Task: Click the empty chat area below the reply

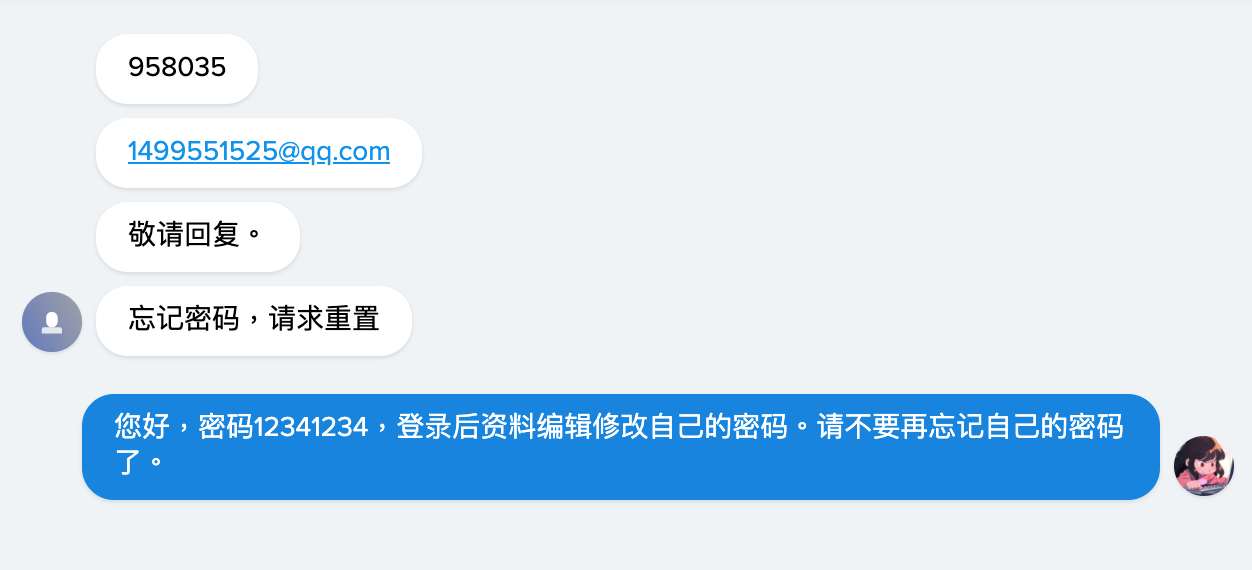Action: point(620,535)
